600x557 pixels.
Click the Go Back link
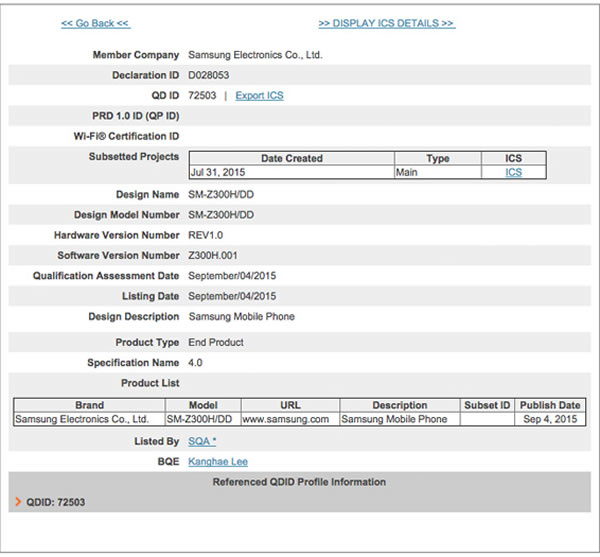click(x=96, y=23)
